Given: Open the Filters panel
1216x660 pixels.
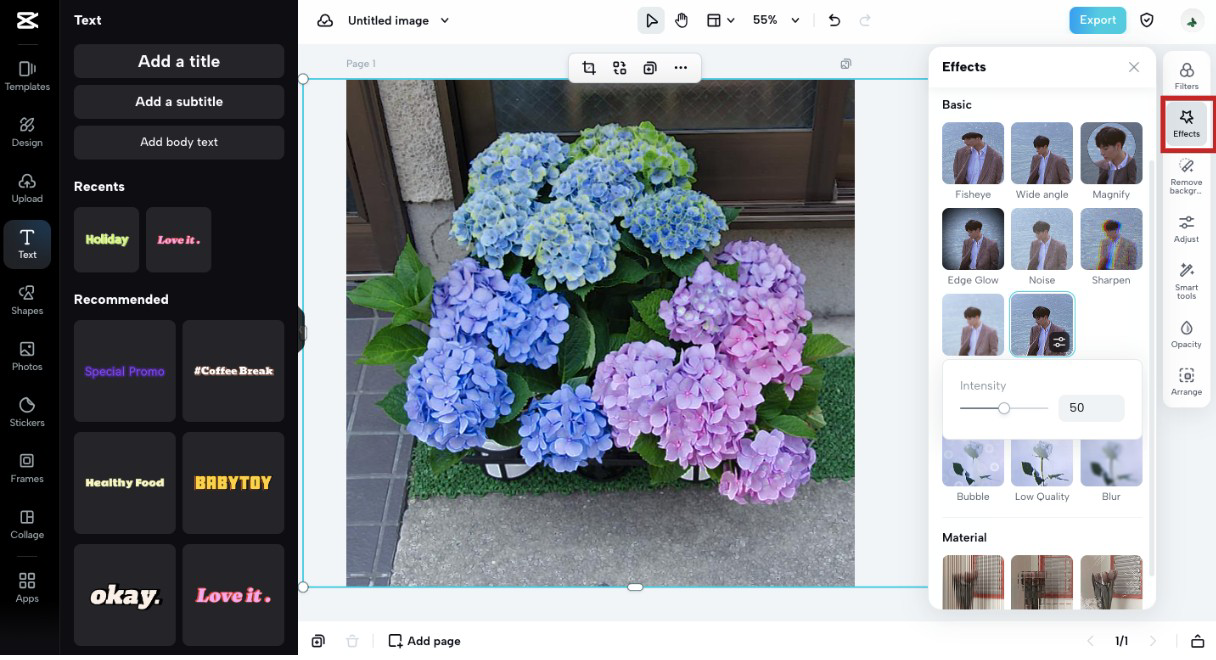Looking at the screenshot, I should 1187,76.
